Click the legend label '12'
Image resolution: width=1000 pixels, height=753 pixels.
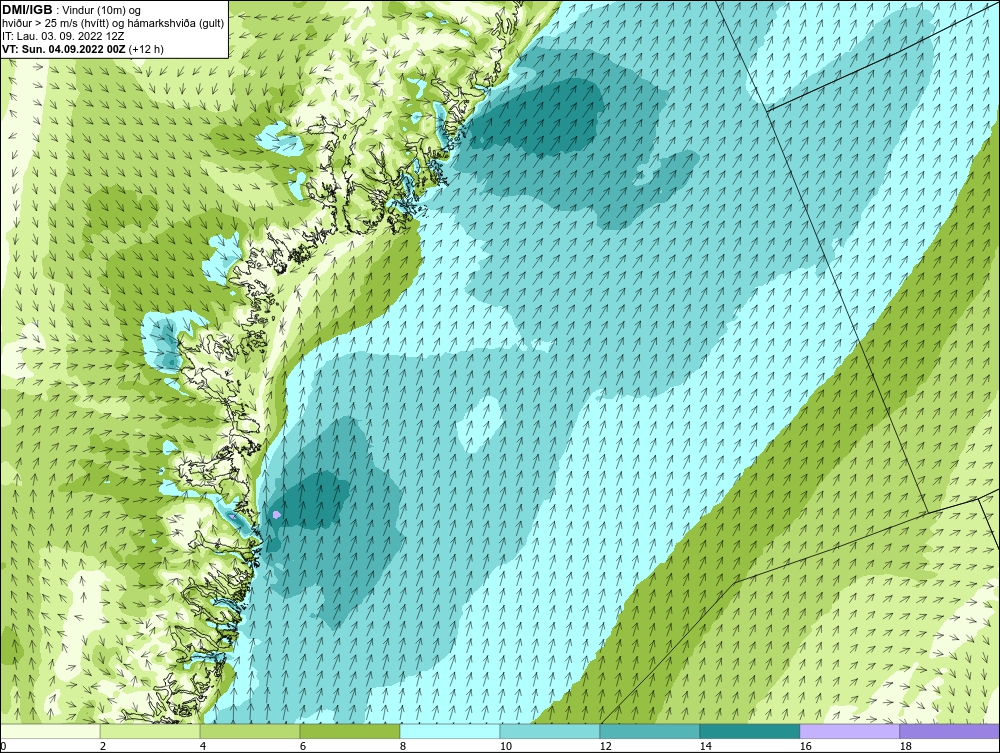[605, 746]
